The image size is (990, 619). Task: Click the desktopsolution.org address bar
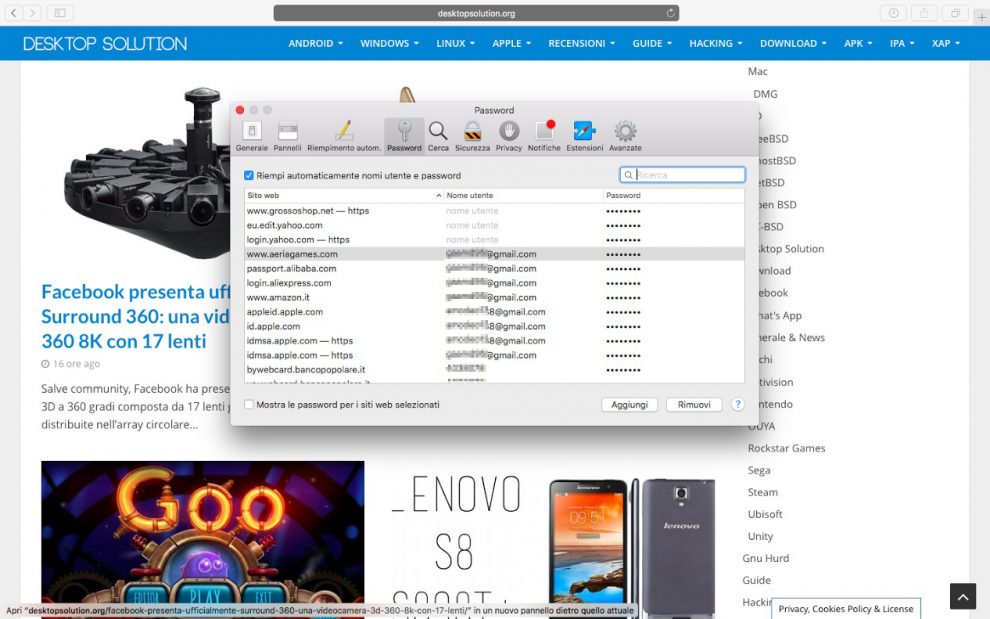476,13
